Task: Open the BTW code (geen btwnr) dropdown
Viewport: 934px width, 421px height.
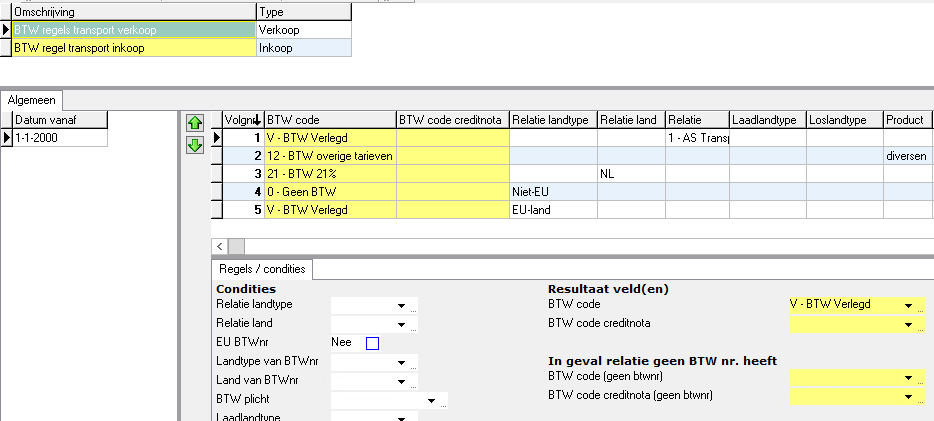Action: coord(908,378)
